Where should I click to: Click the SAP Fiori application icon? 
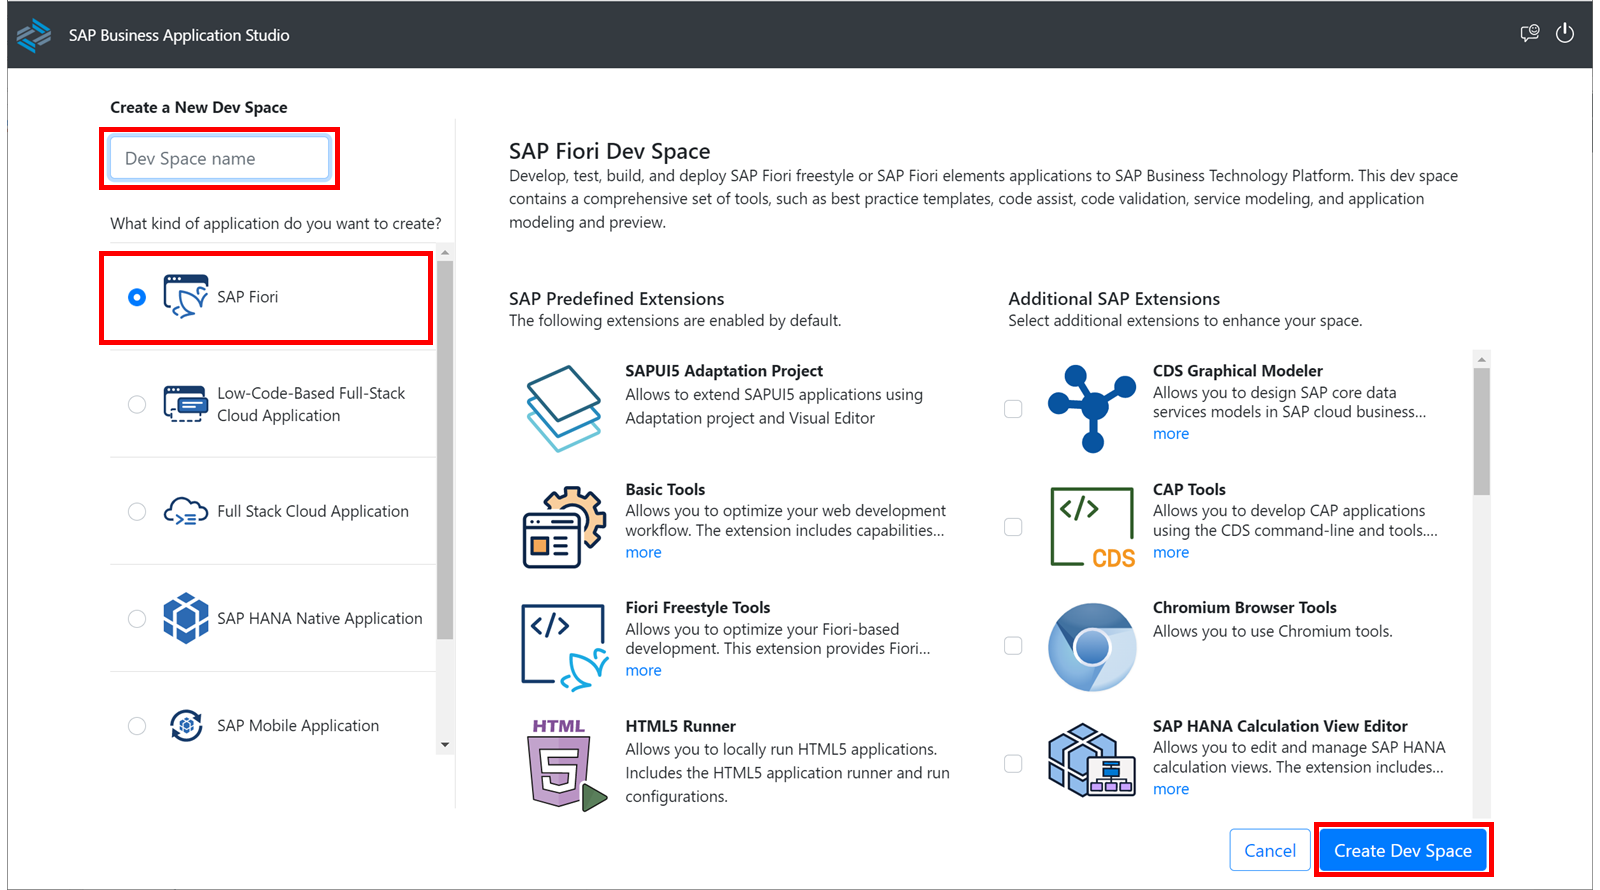pyautogui.click(x=186, y=297)
